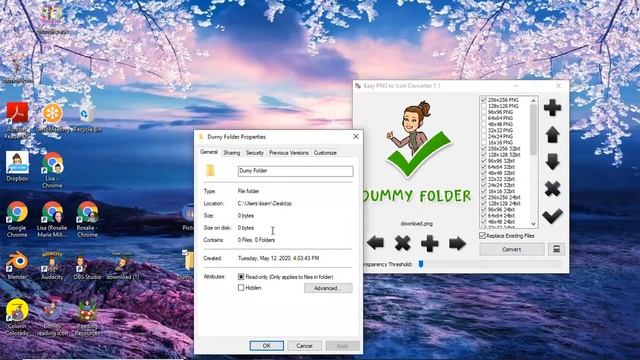Check the 64x64 PNG format
The width and height of the screenshot is (640, 360).
tap(483, 118)
